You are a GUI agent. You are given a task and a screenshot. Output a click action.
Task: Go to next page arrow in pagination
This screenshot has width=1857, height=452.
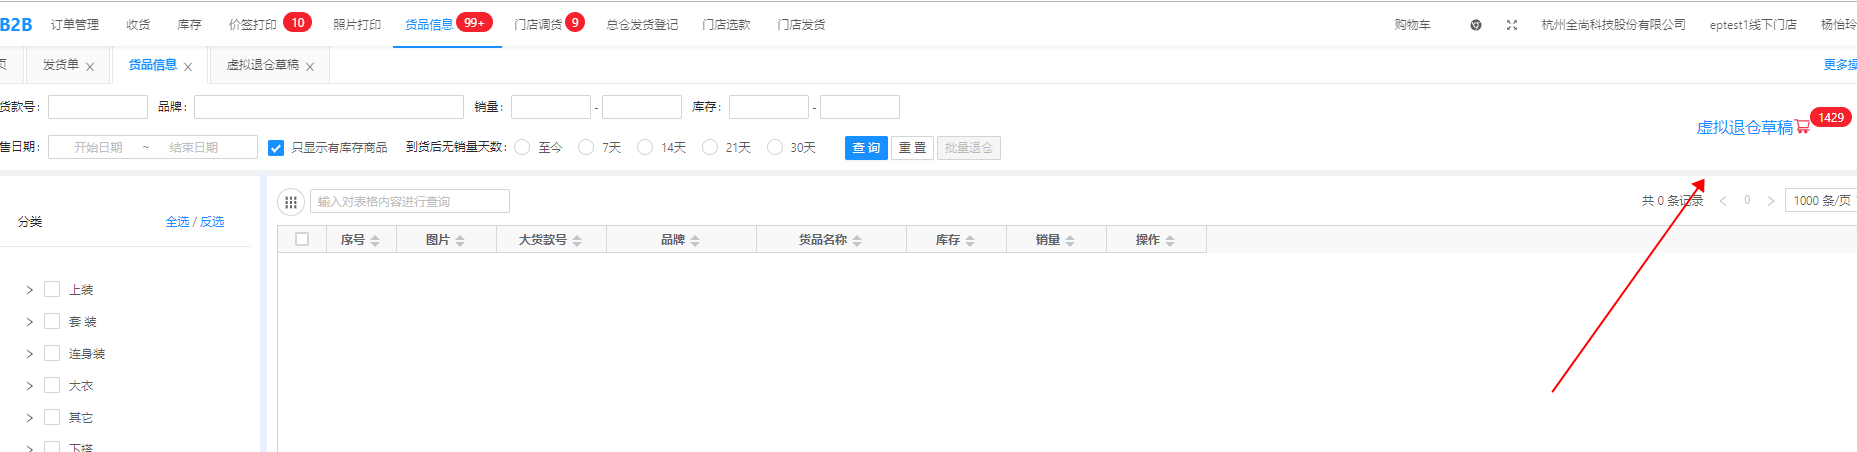point(1770,201)
